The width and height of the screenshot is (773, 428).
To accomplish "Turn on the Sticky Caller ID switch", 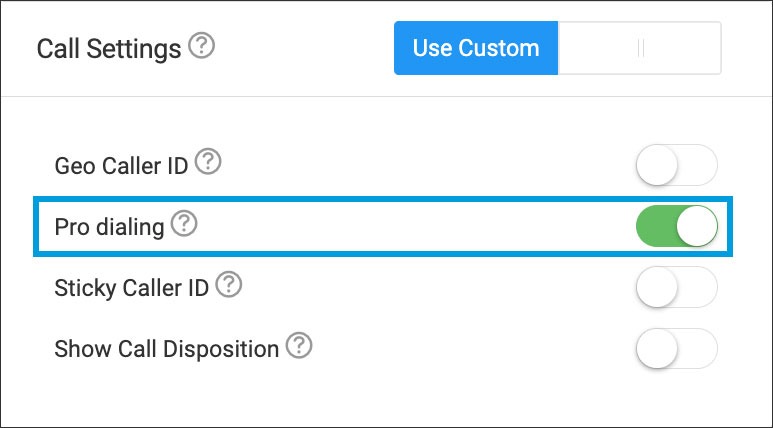I will point(677,289).
